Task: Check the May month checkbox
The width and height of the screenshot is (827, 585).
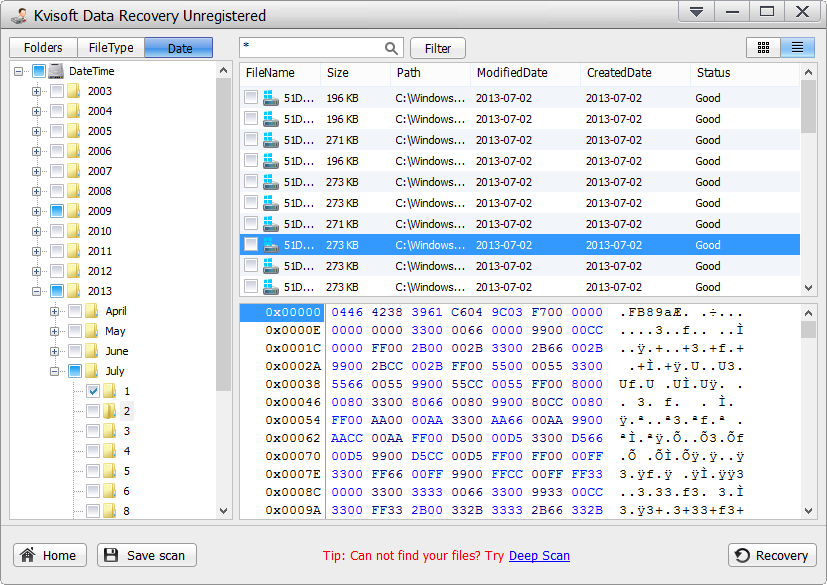Action: [75, 331]
